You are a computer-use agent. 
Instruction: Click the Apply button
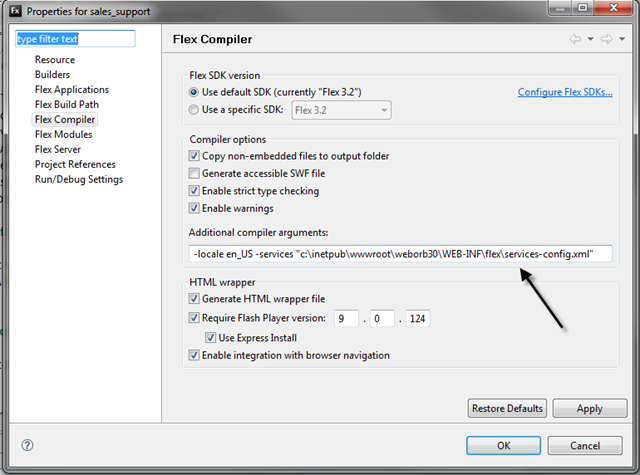[590, 408]
